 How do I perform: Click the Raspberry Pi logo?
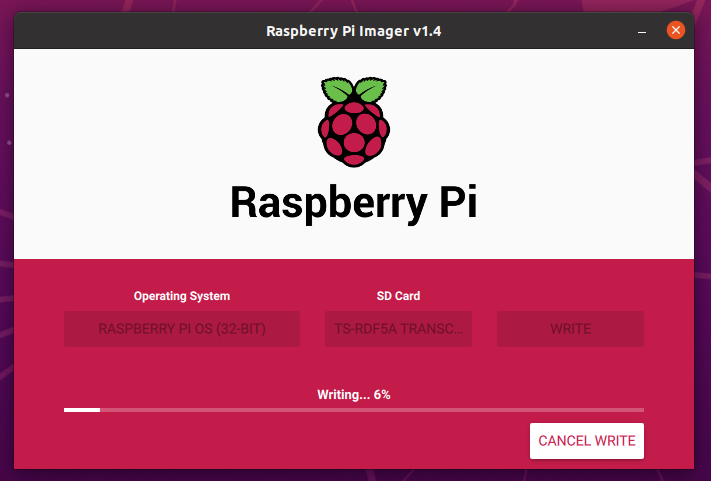tap(354, 121)
